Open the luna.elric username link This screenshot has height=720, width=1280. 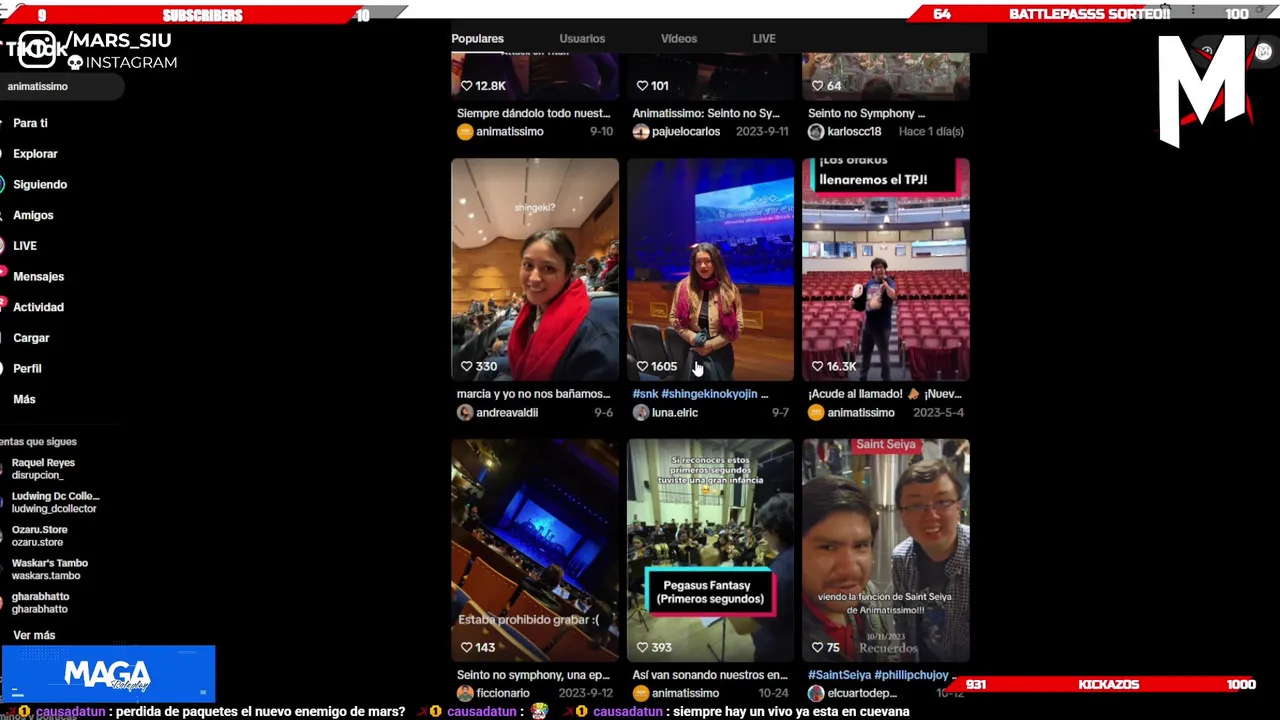(675, 412)
